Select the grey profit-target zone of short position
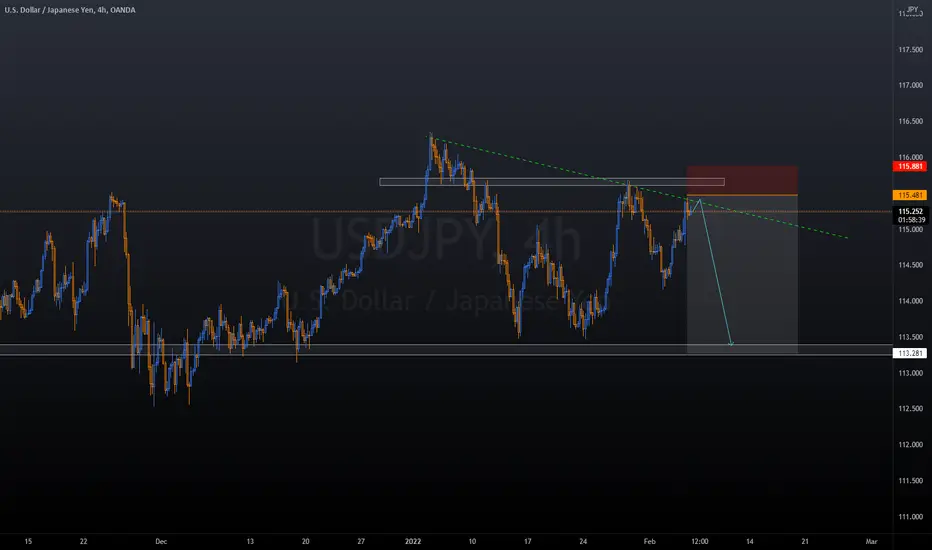 point(742,274)
